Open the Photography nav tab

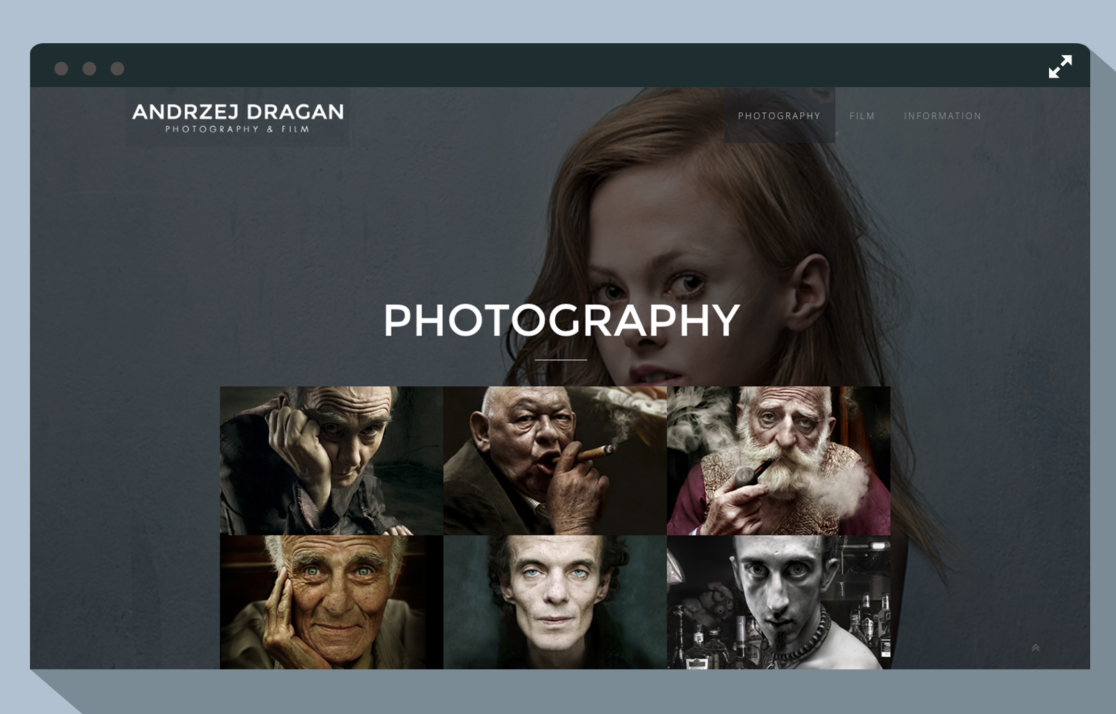(779, 116)
